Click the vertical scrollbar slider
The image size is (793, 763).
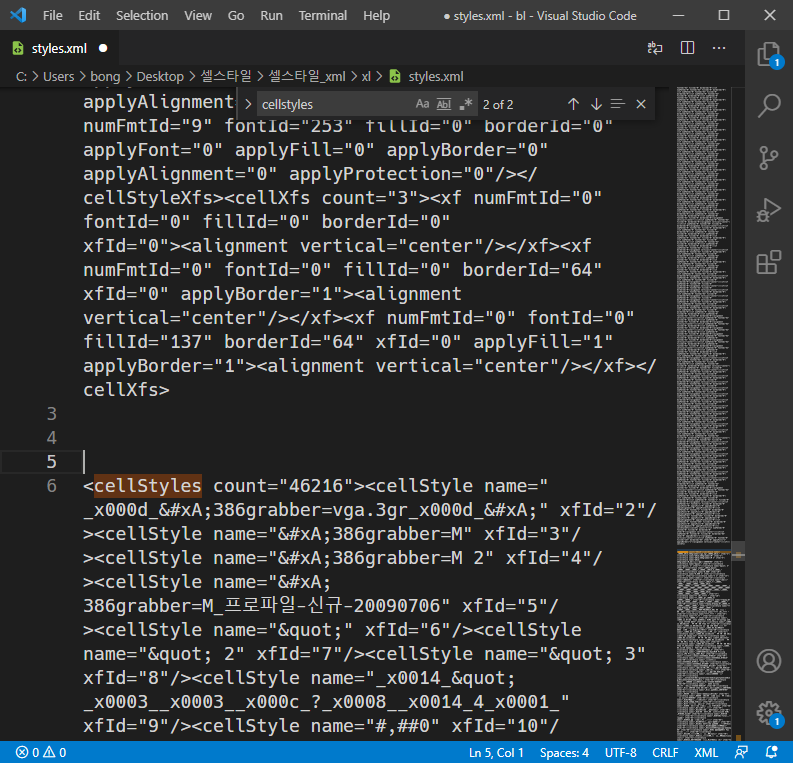pyautogui.click(x=738, y=550)
